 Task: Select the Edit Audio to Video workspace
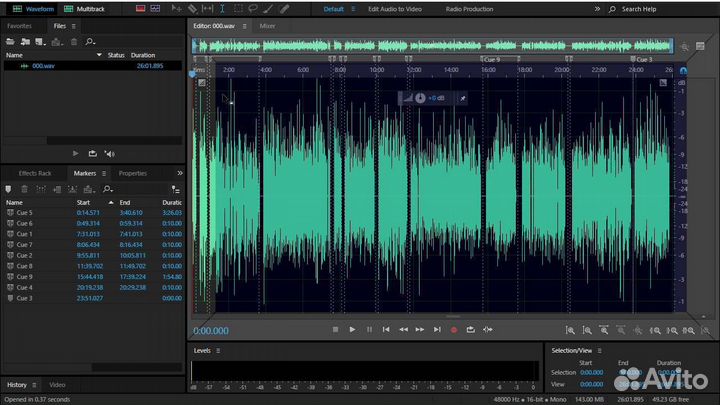[395, 9]
